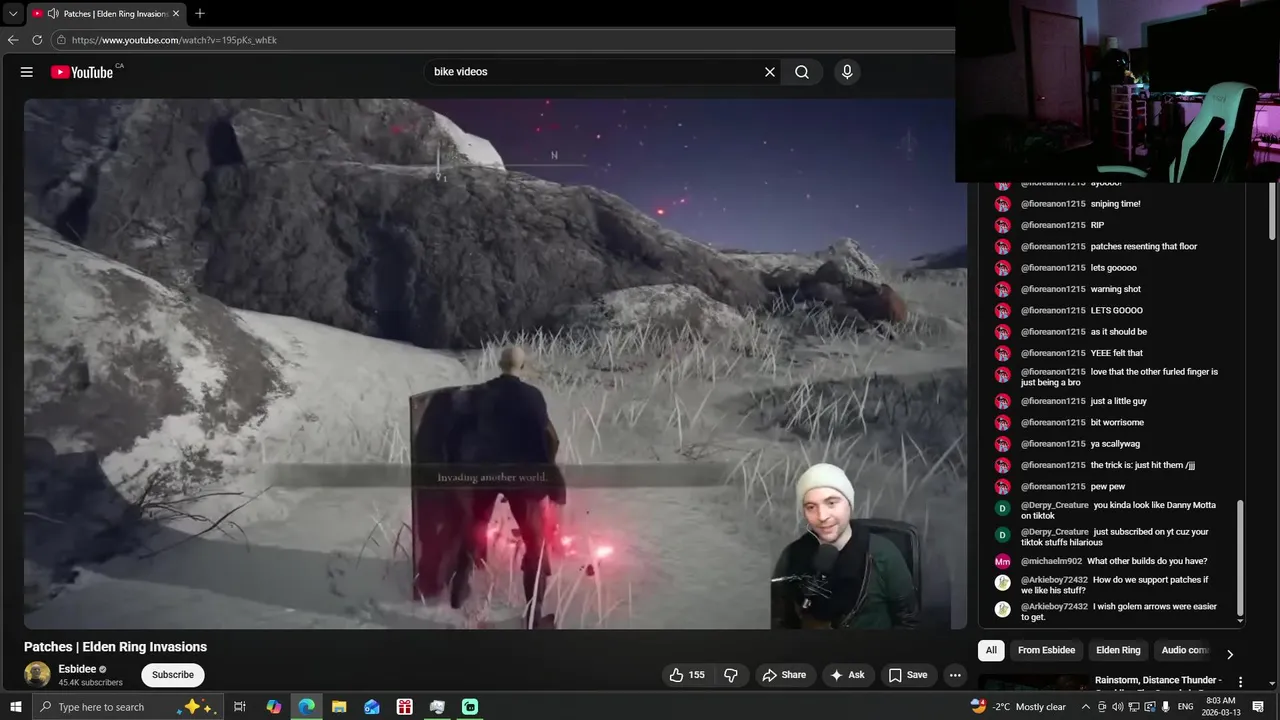Open the Windows Start menu
Image resolution: width=1280 pixels, height=720 pixels.
coord(15,707)
